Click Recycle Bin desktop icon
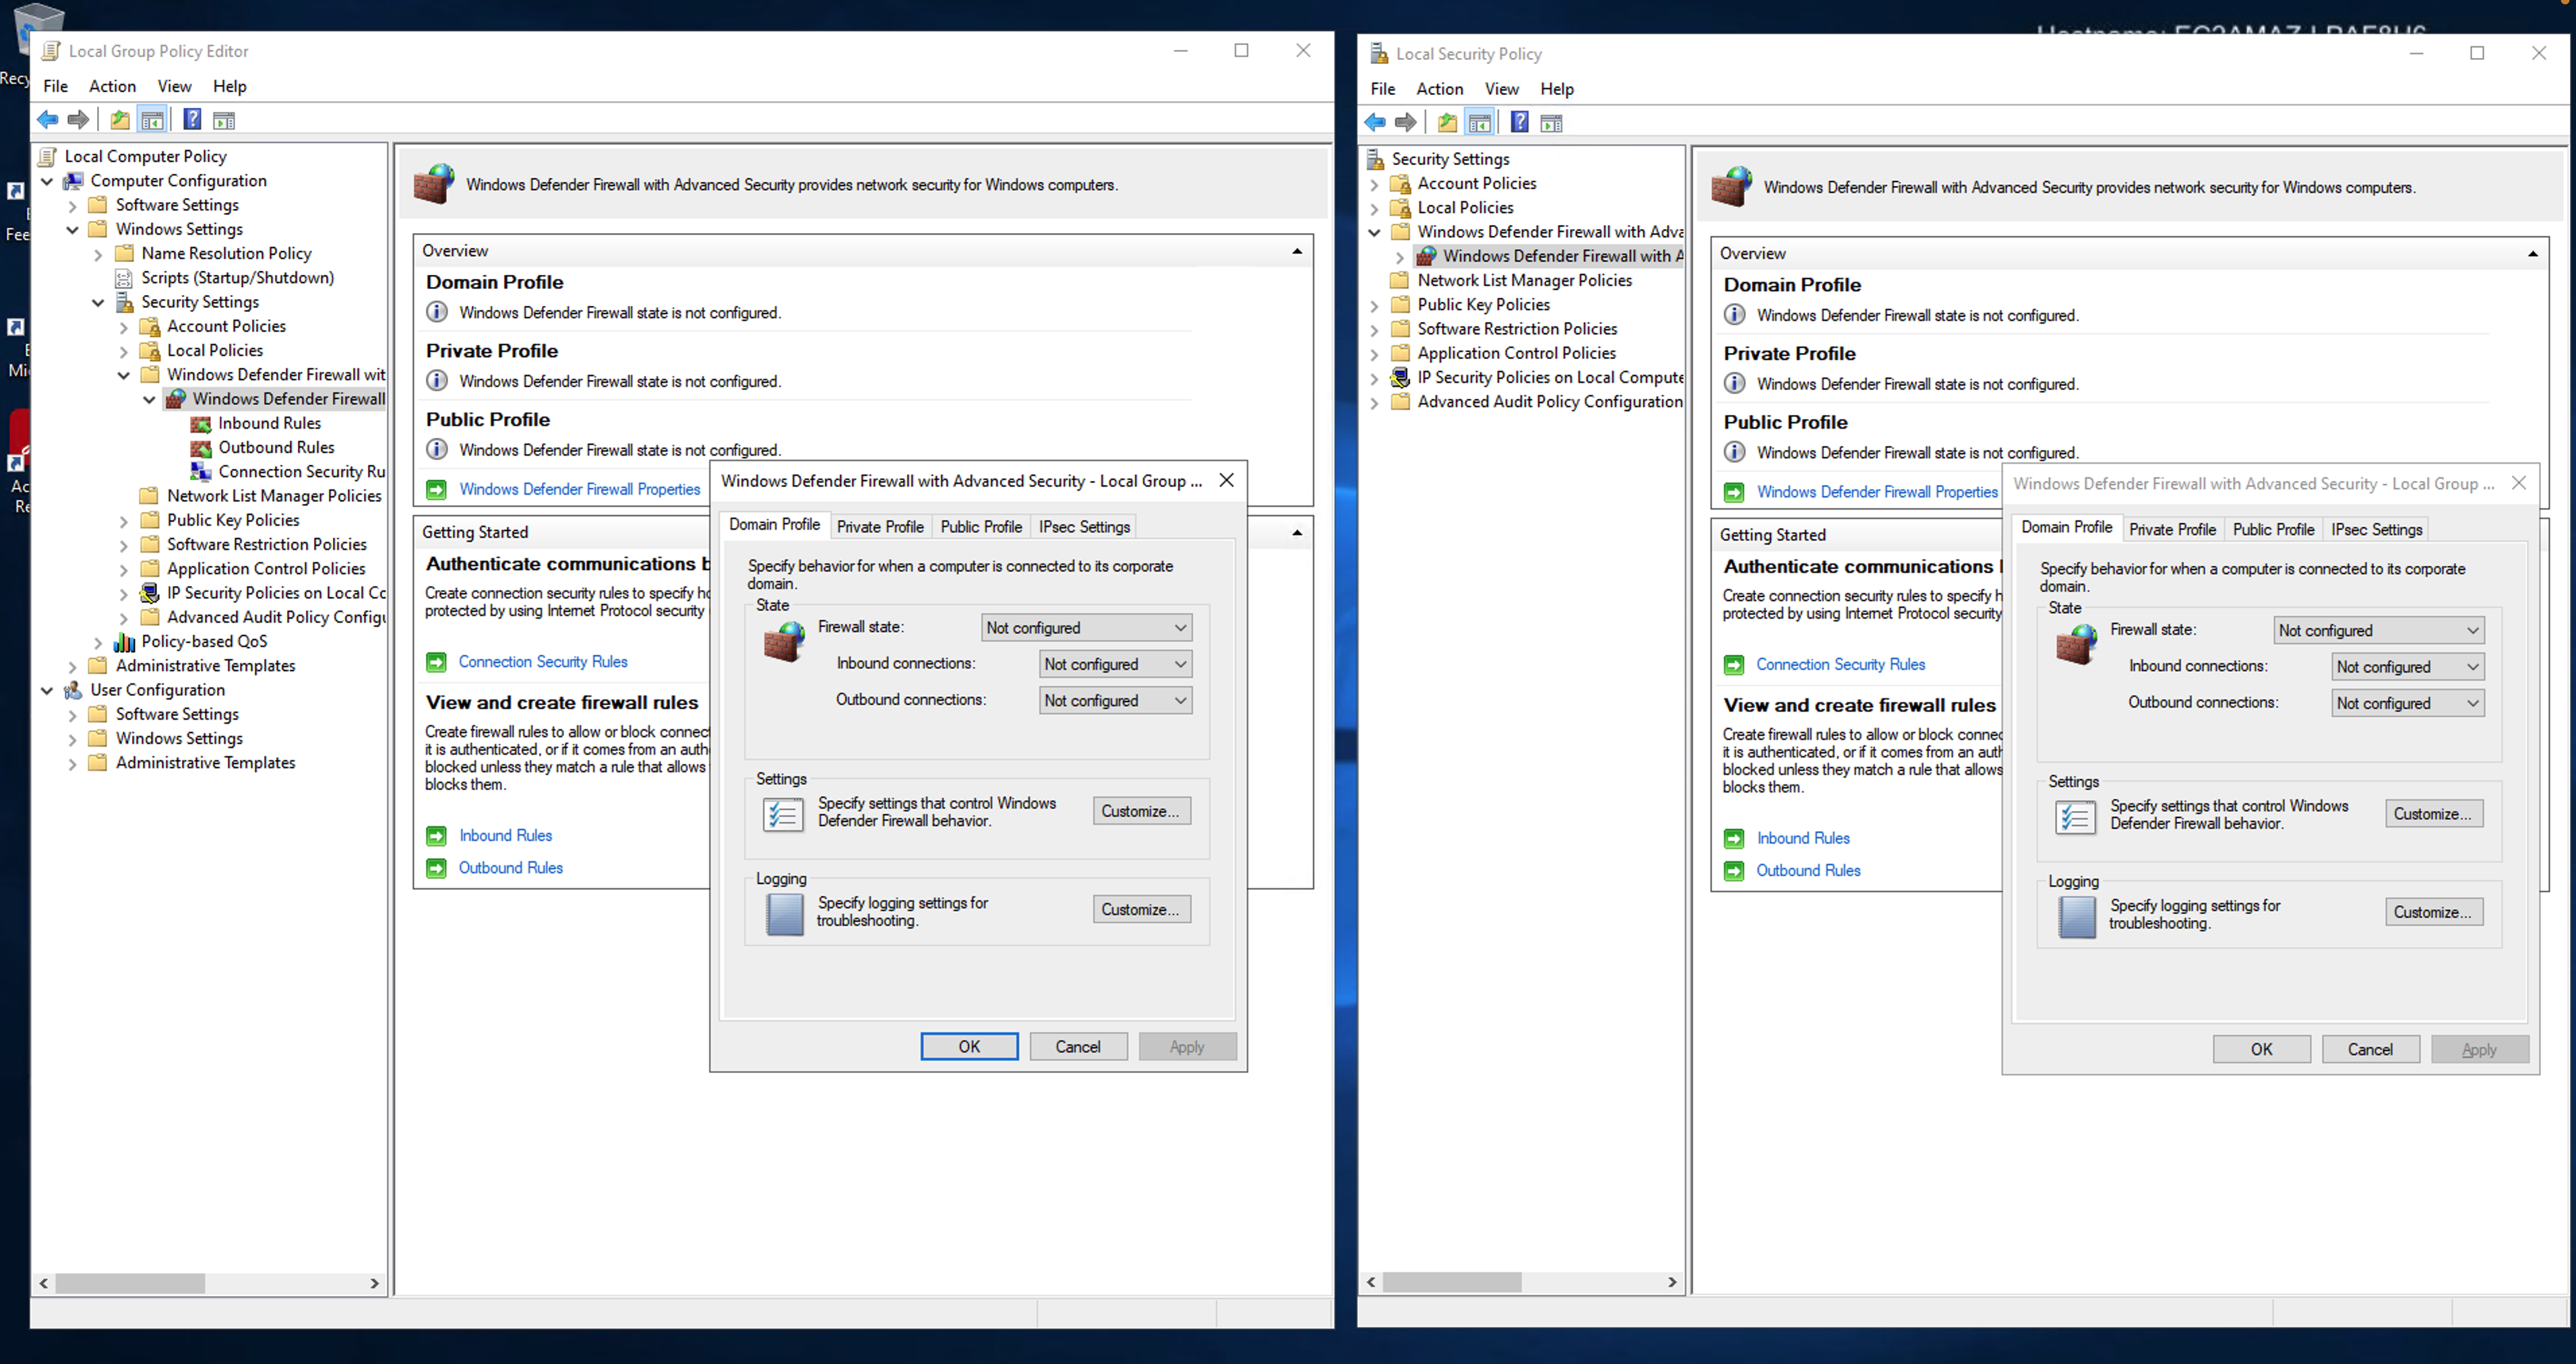The height and width of the screenshot is (1364, 2576). coord(38,30)
